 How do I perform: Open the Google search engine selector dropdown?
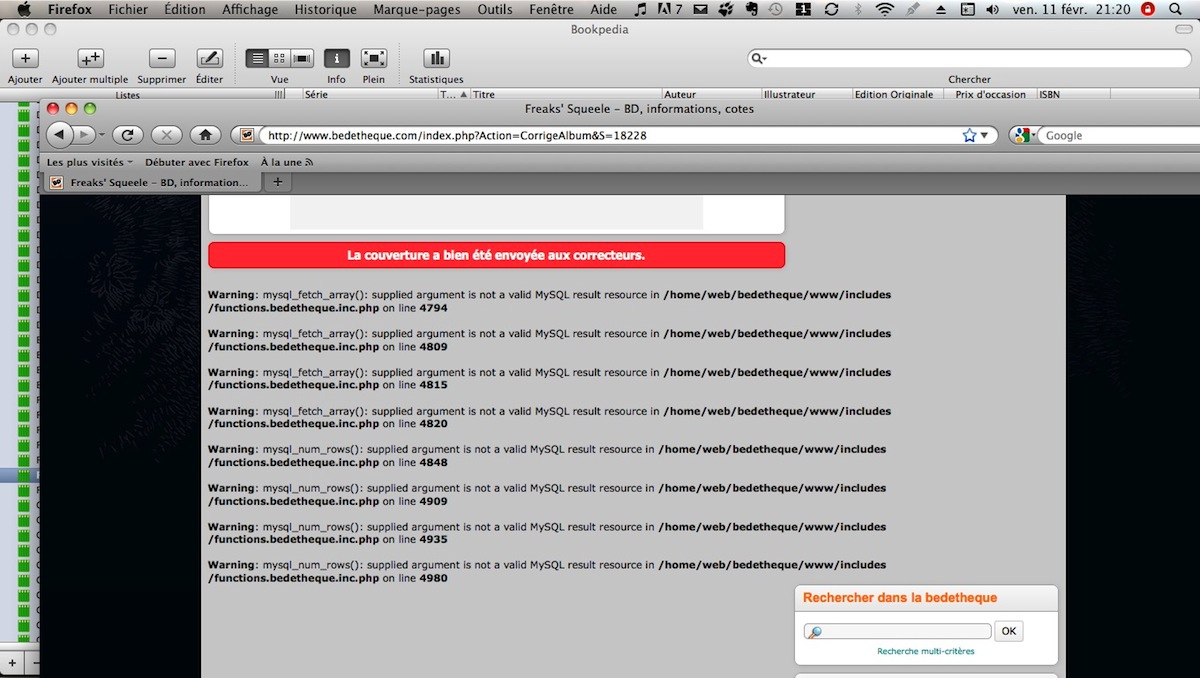(1022, 136)
